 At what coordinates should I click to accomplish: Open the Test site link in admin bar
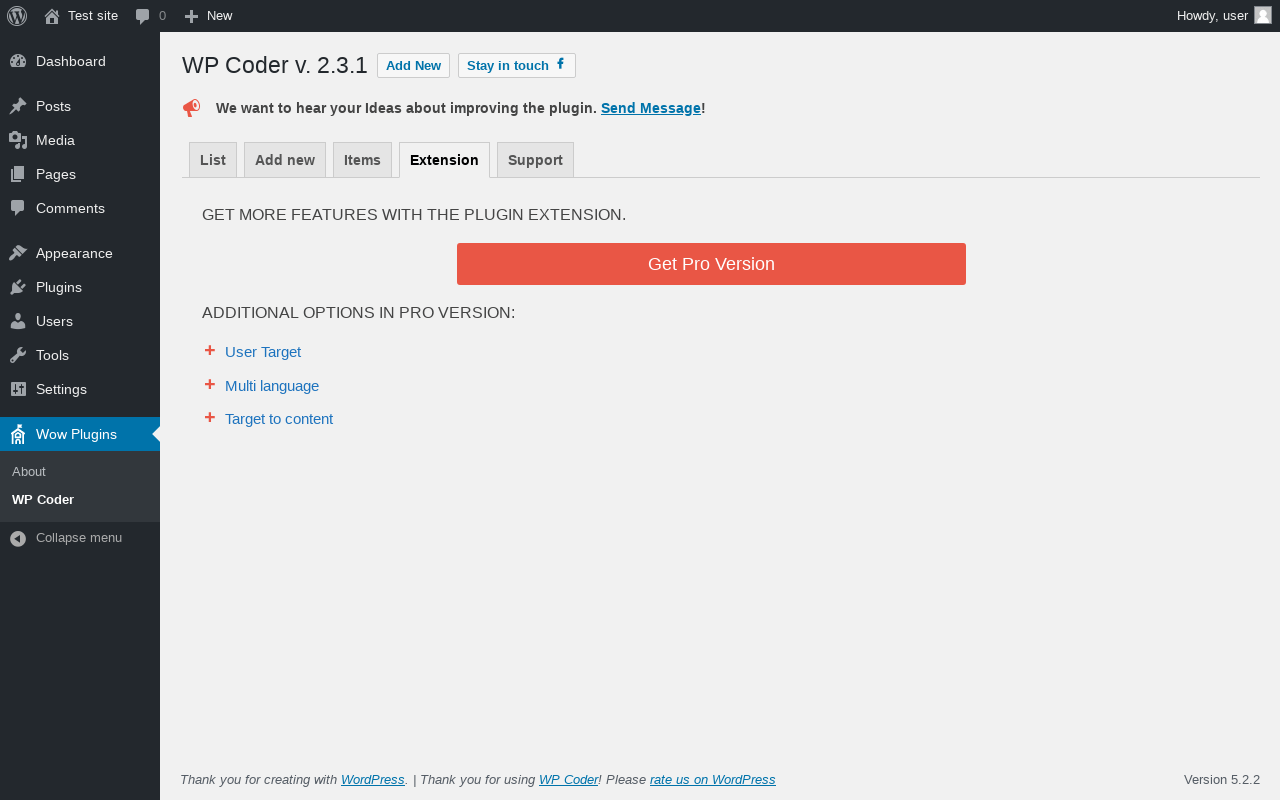[81, 16]
